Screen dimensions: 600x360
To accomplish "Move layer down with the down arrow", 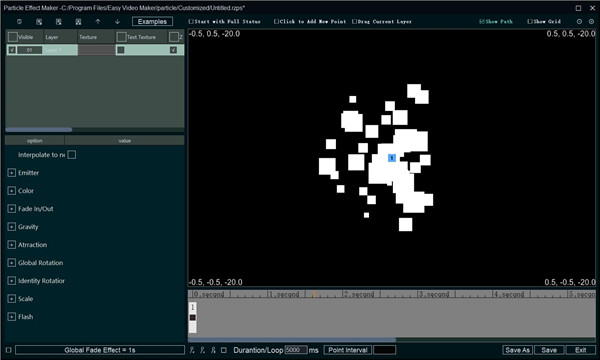I will click(x=117, y=22).
